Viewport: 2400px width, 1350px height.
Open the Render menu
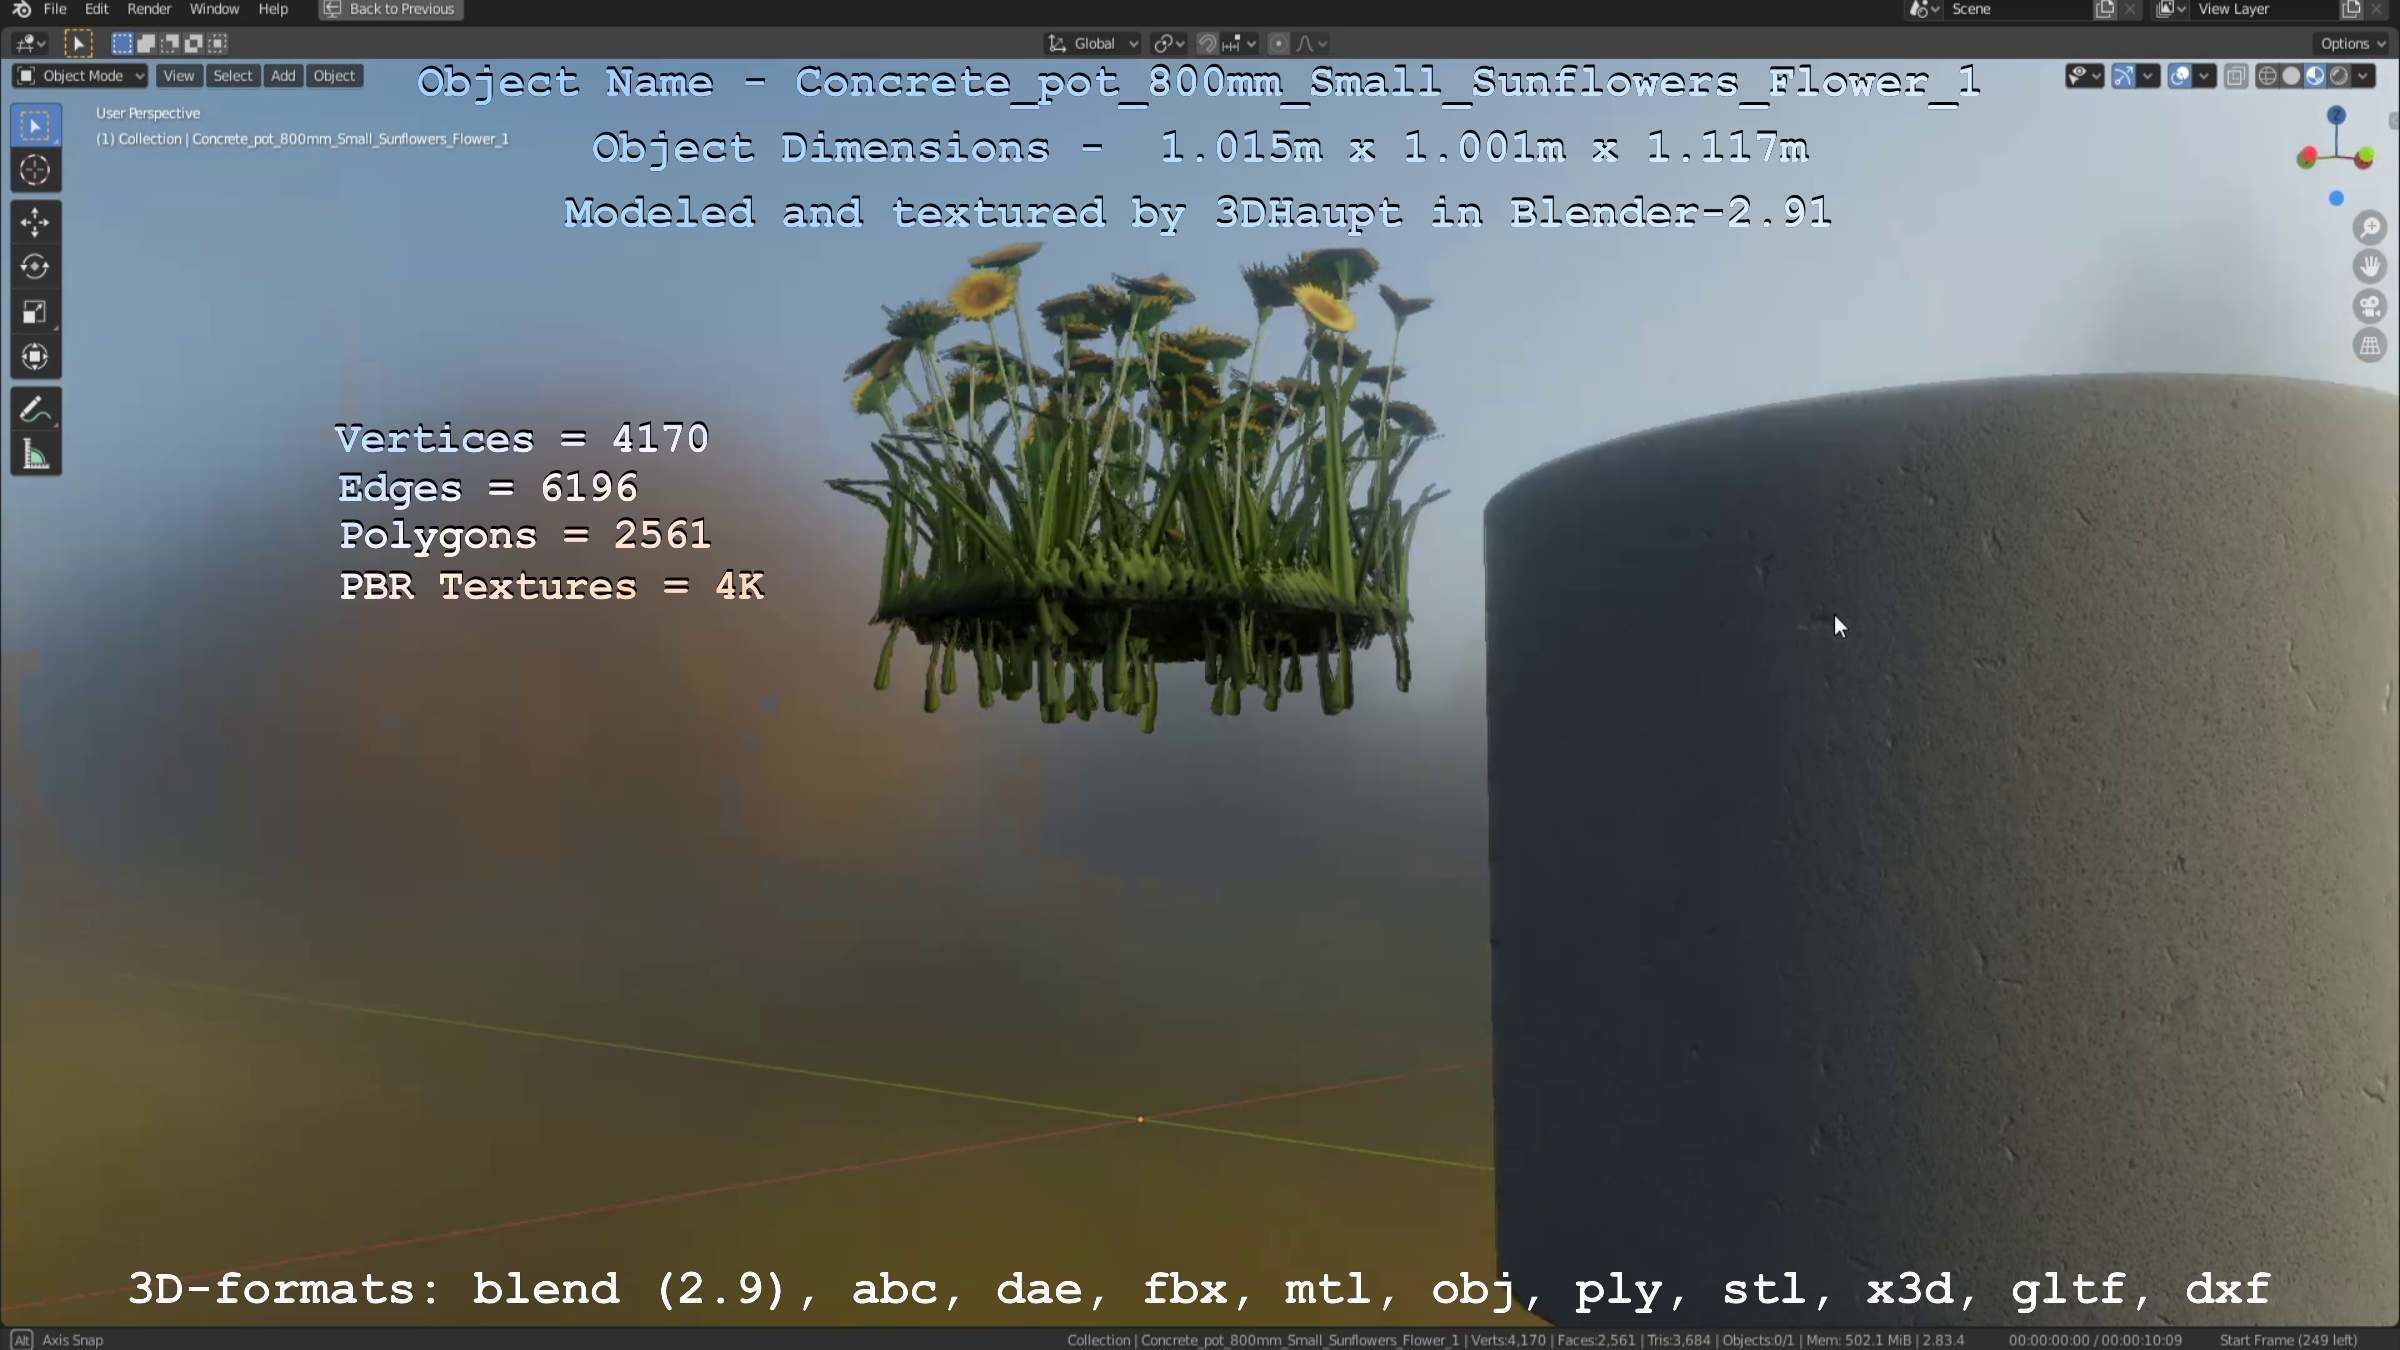click(149, 9)
